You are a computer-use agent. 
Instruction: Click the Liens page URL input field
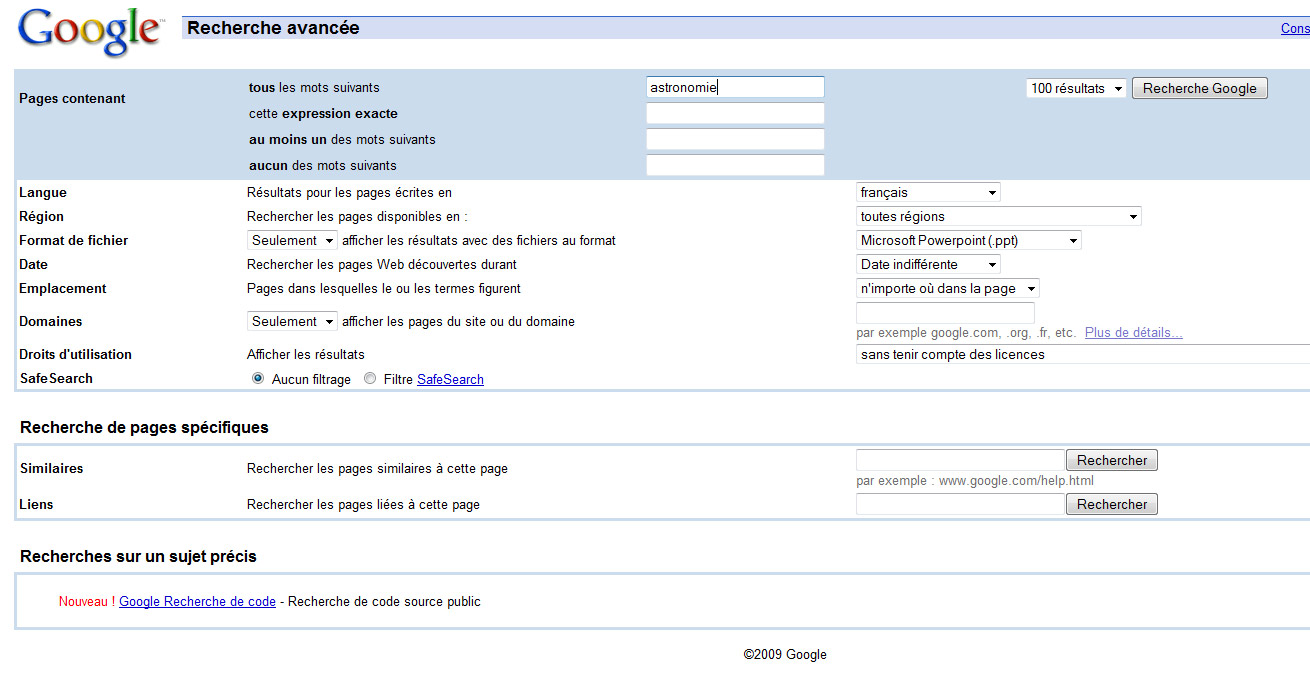[960, 504]
